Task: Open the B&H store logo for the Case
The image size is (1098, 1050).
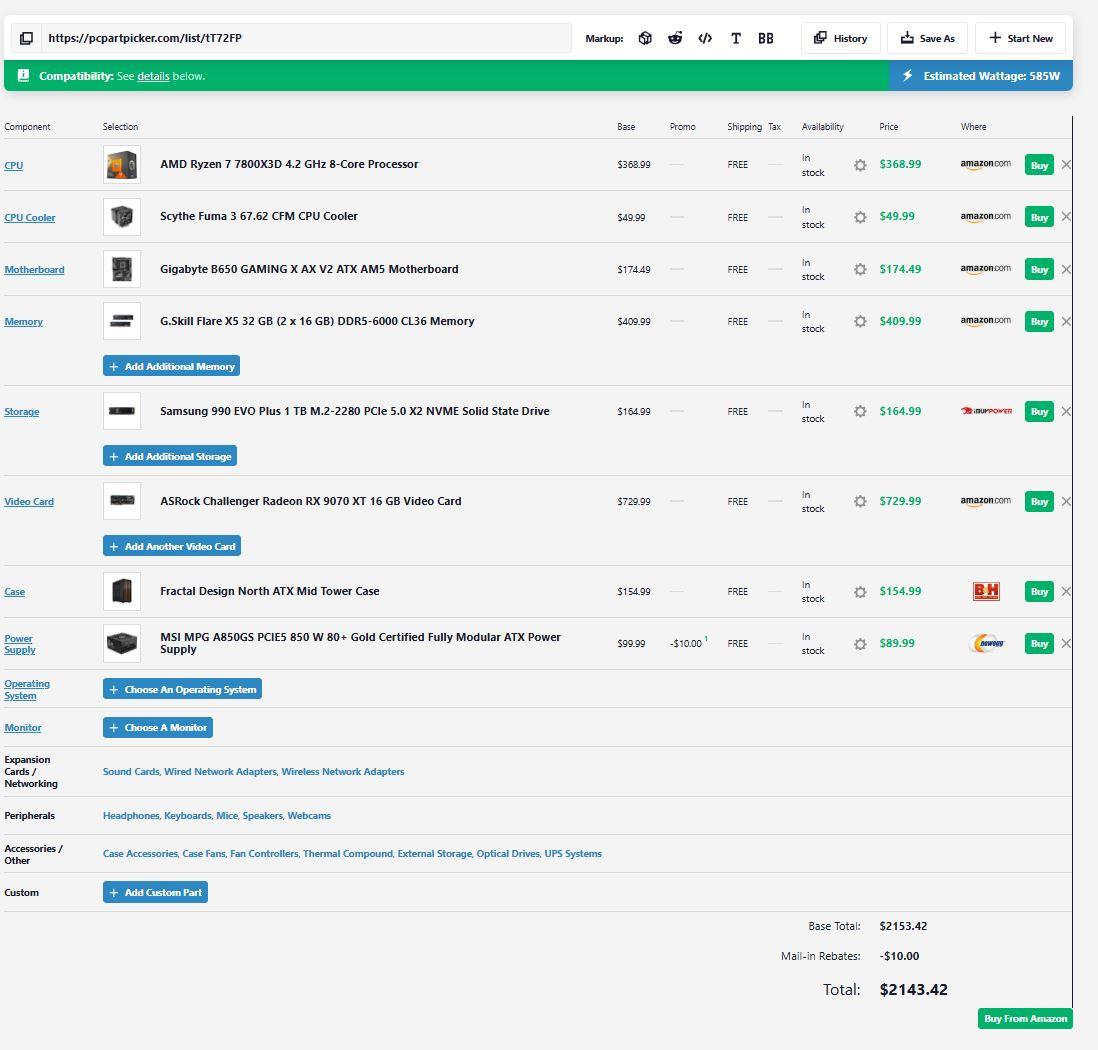Action: coord(986,591)
